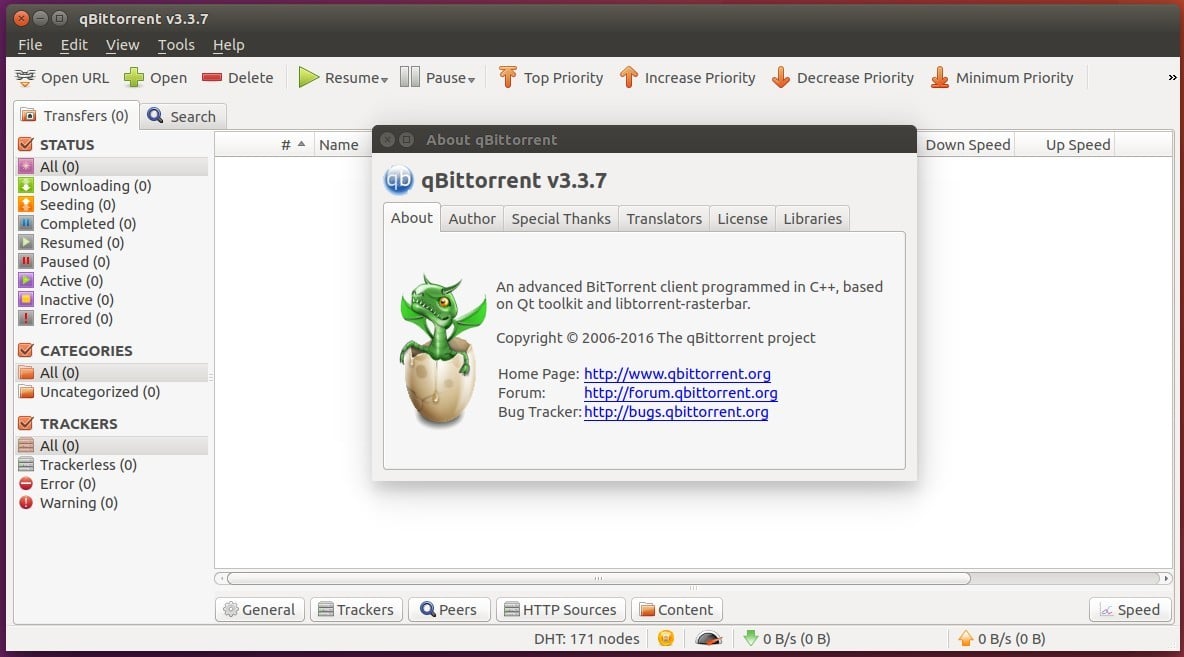Click the qBittorrent logo in About dialog
Viewport: 1184px width, 657px height.
click(x=399, y=180)
